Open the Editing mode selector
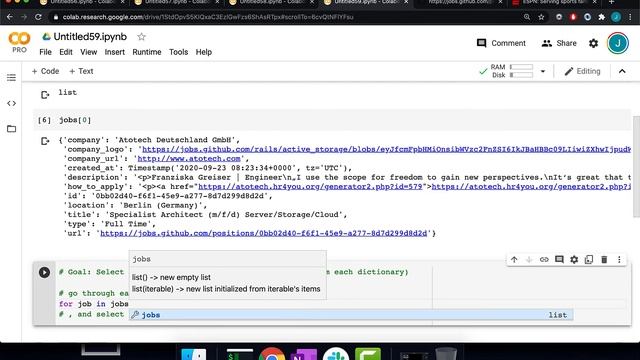Image resolution: width=640 pixels, height=360 pixels. pos(582,71)
